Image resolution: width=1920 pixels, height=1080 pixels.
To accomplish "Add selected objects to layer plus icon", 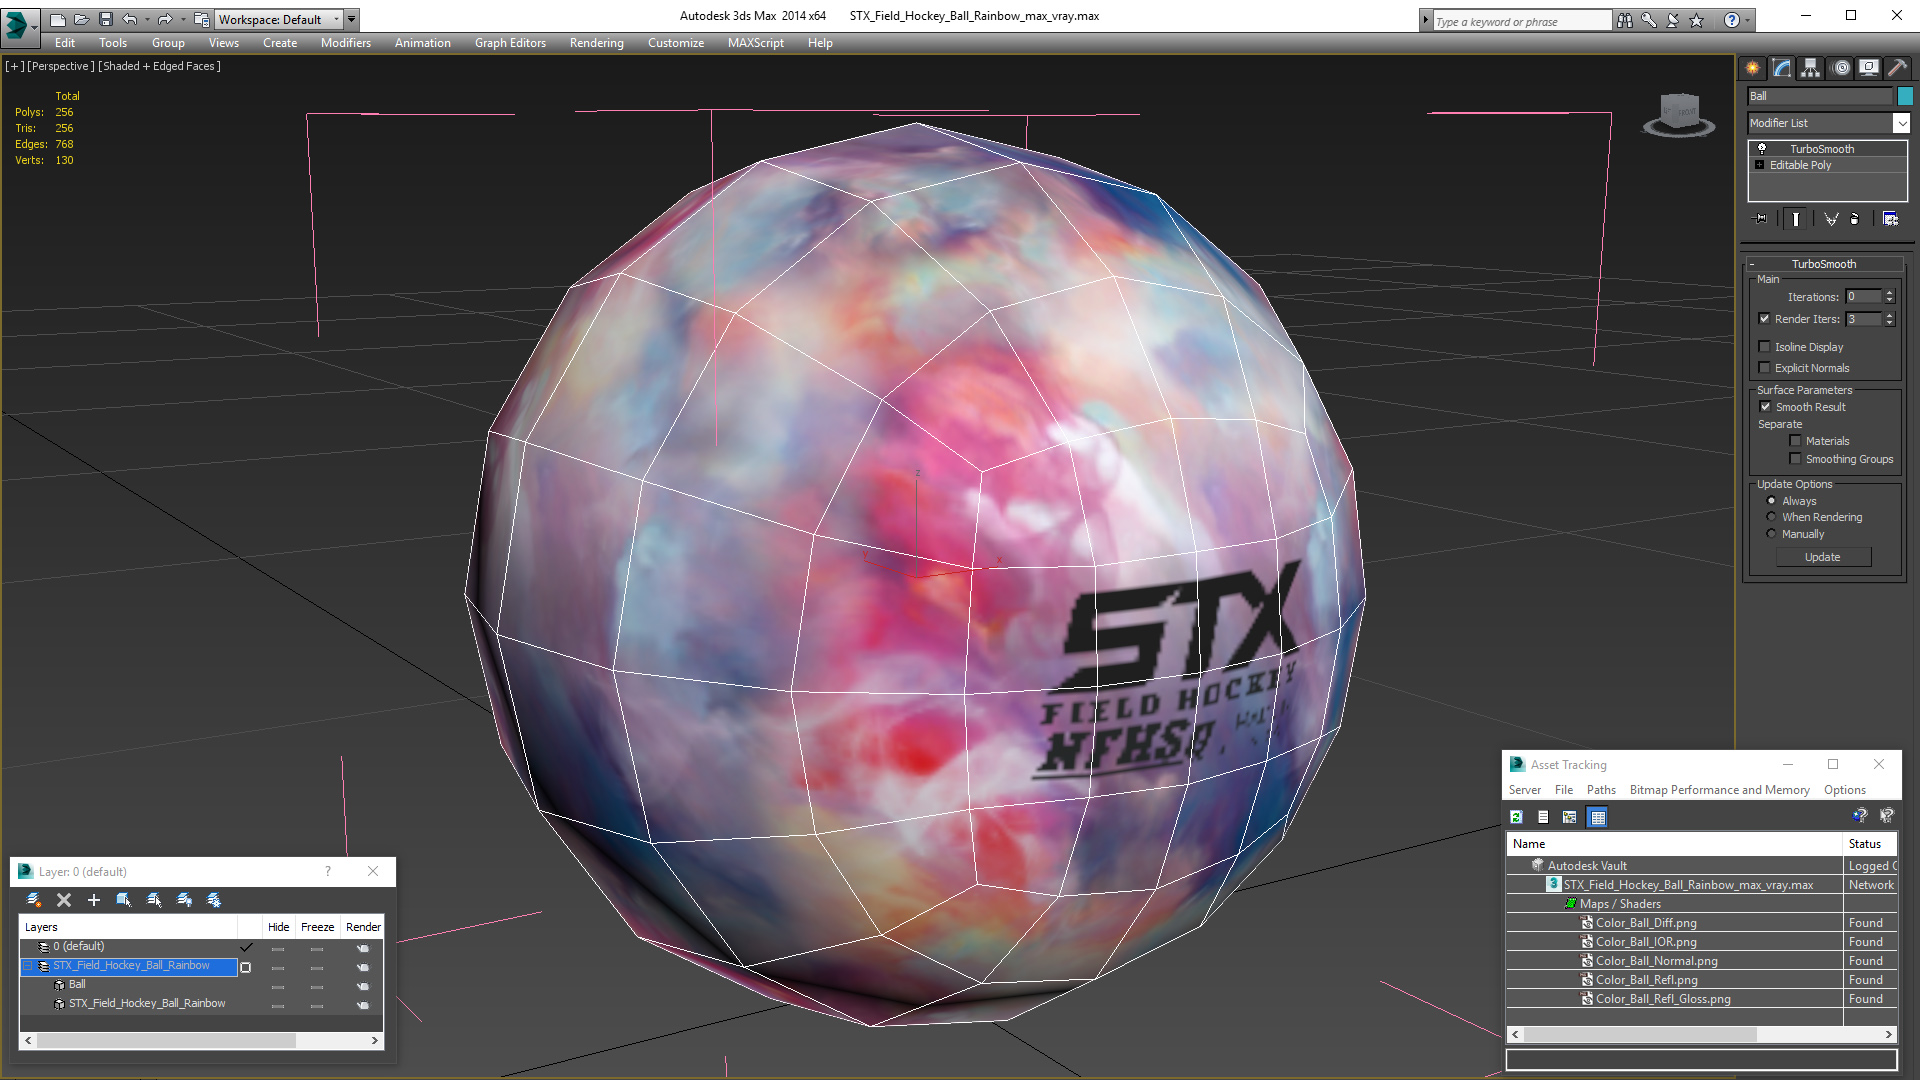I will tap(94, 900).
